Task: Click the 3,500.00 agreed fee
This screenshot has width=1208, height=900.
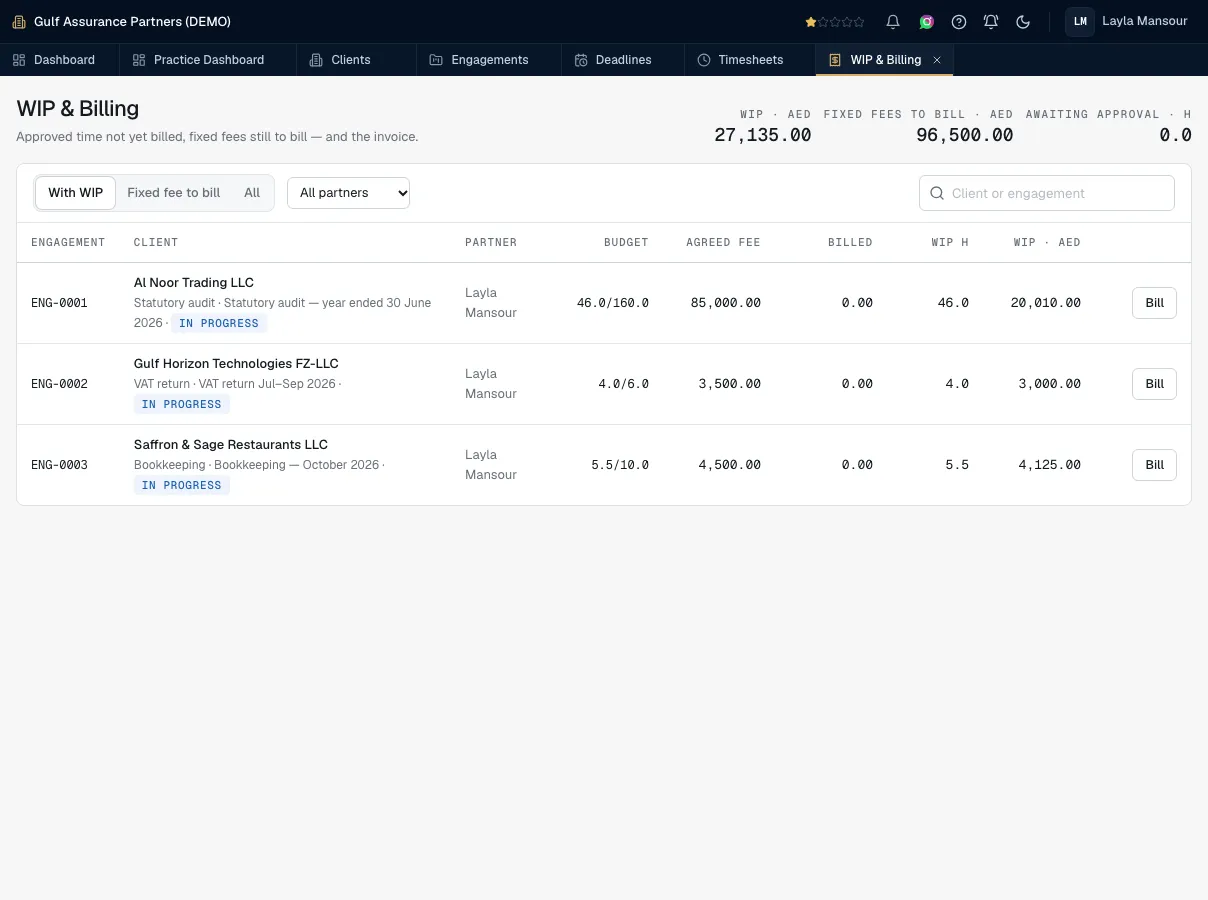Action: coord(730,384)
